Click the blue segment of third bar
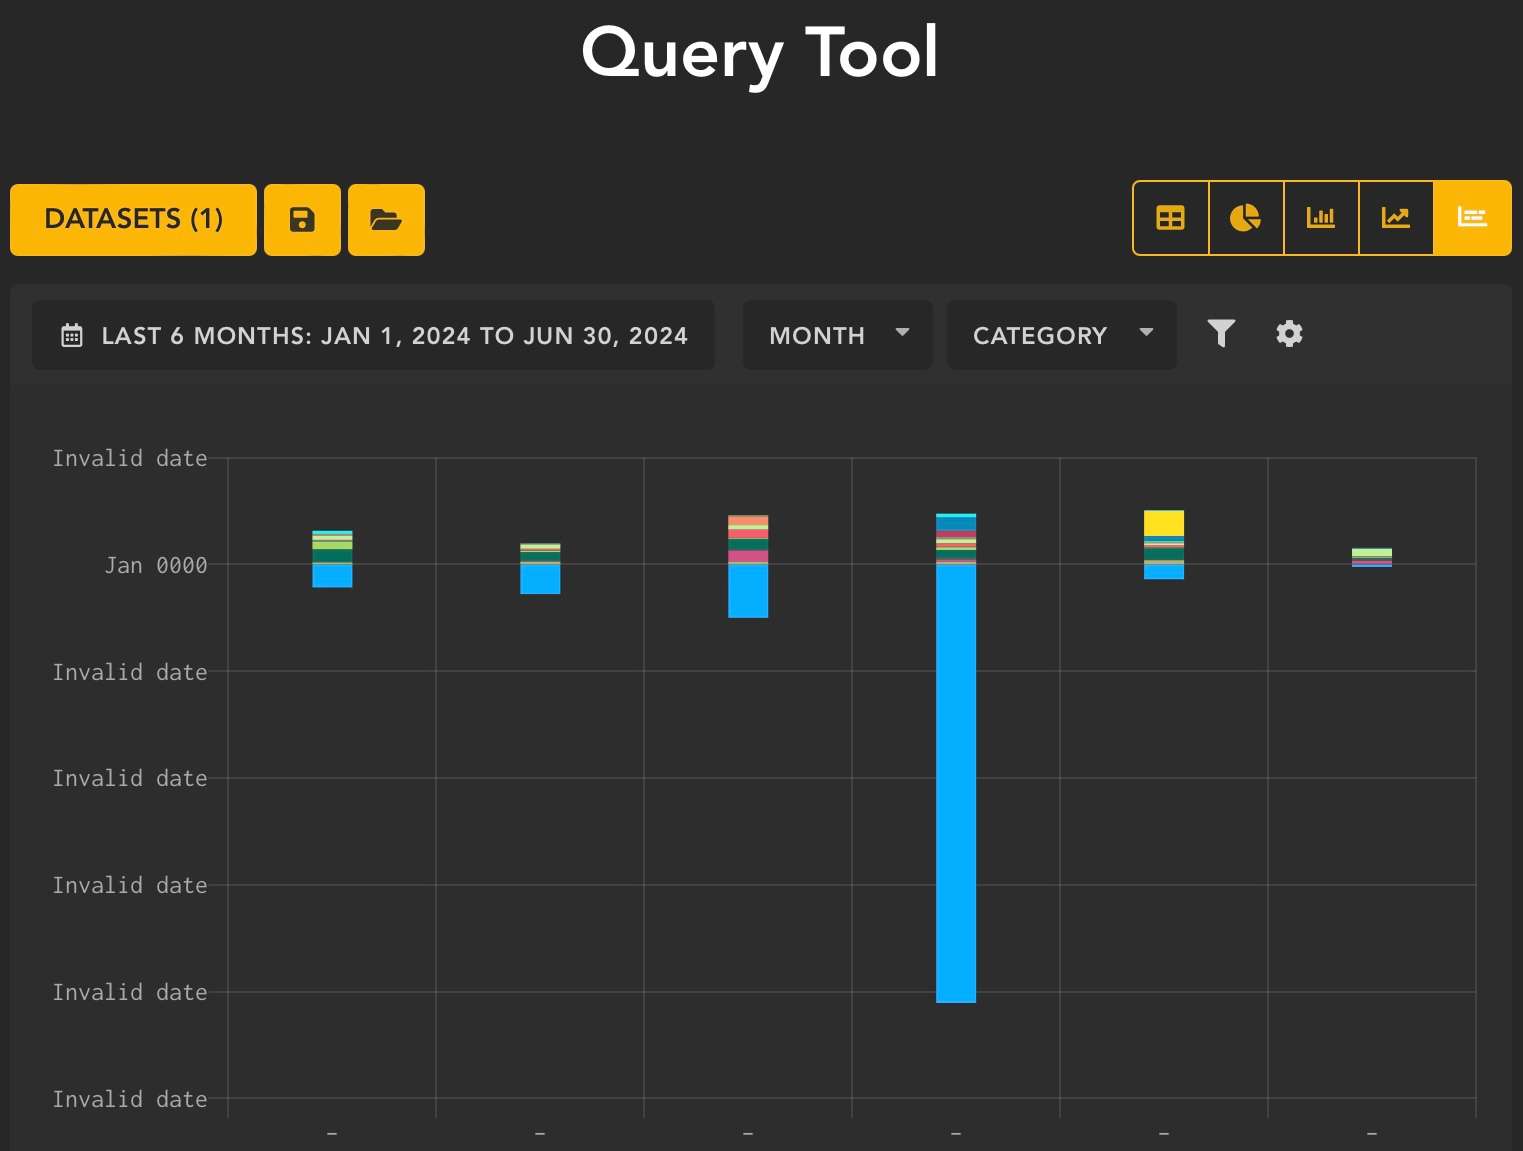 coord(748,591)
